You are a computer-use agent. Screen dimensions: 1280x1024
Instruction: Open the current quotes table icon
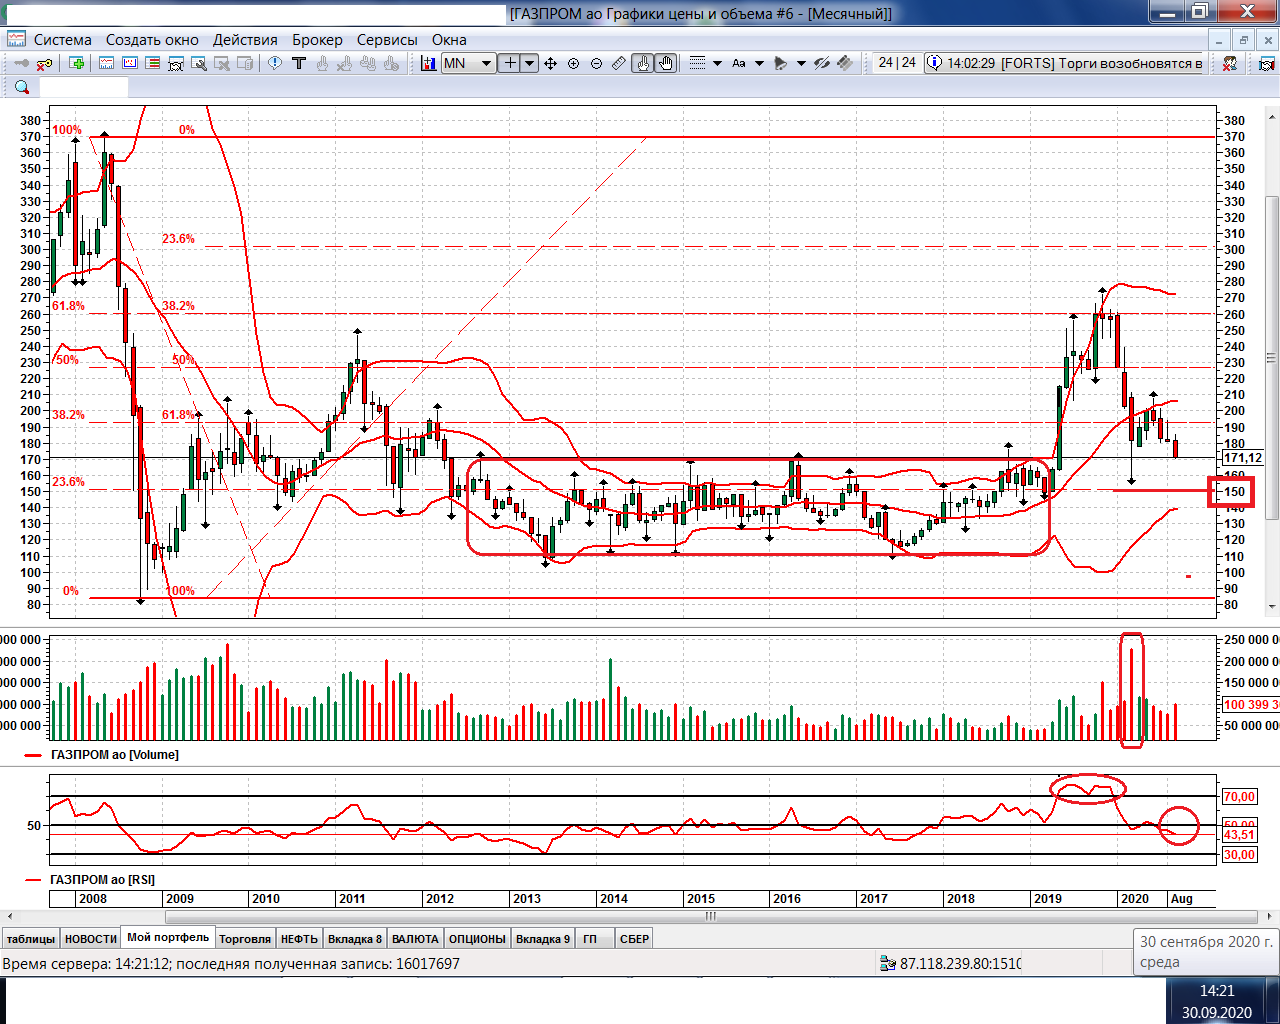pos(106,63)
